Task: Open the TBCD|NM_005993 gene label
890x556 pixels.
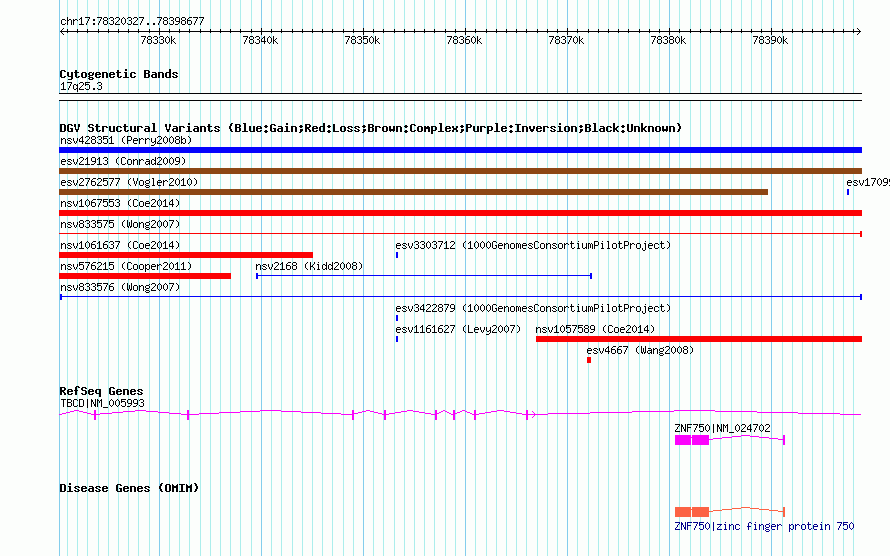Action: (102, 403)
